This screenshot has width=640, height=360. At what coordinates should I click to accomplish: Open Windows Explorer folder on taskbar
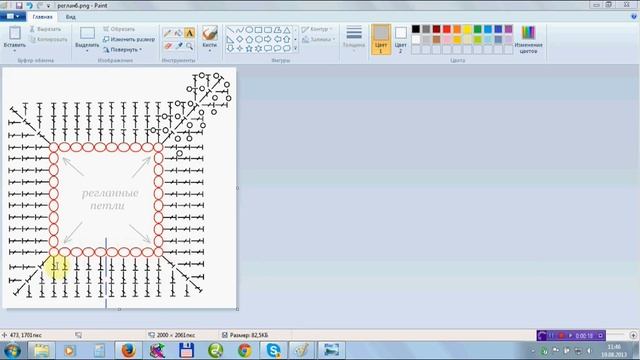pos(41,351)
